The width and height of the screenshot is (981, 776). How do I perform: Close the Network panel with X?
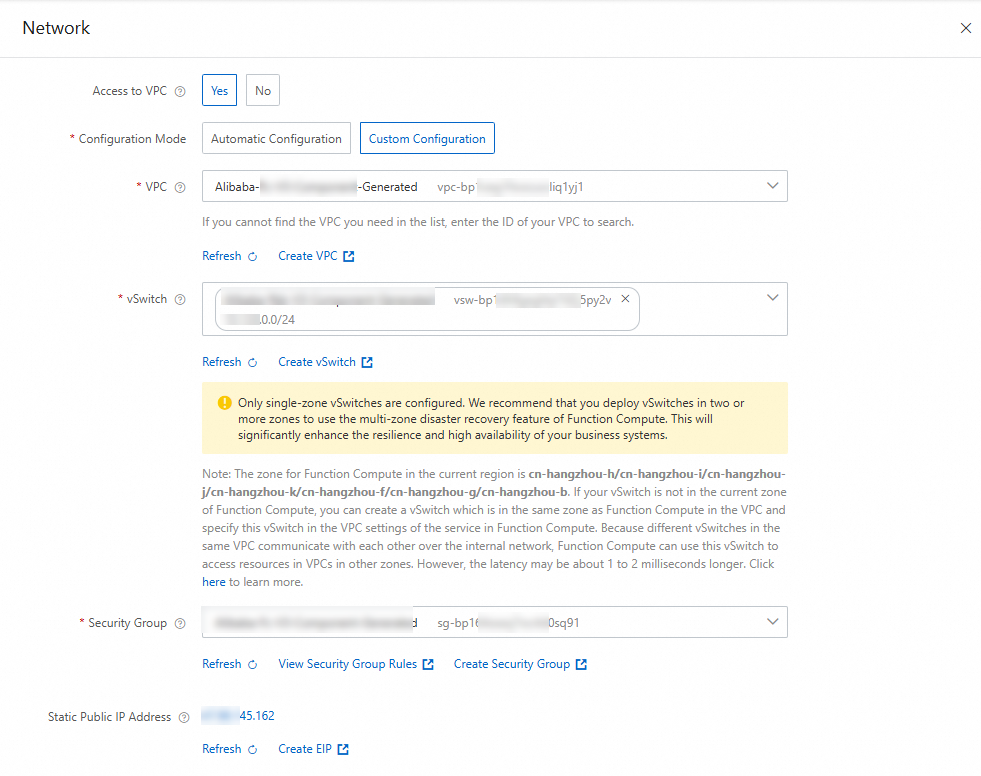pyautogui.click(x=965, y=28)
